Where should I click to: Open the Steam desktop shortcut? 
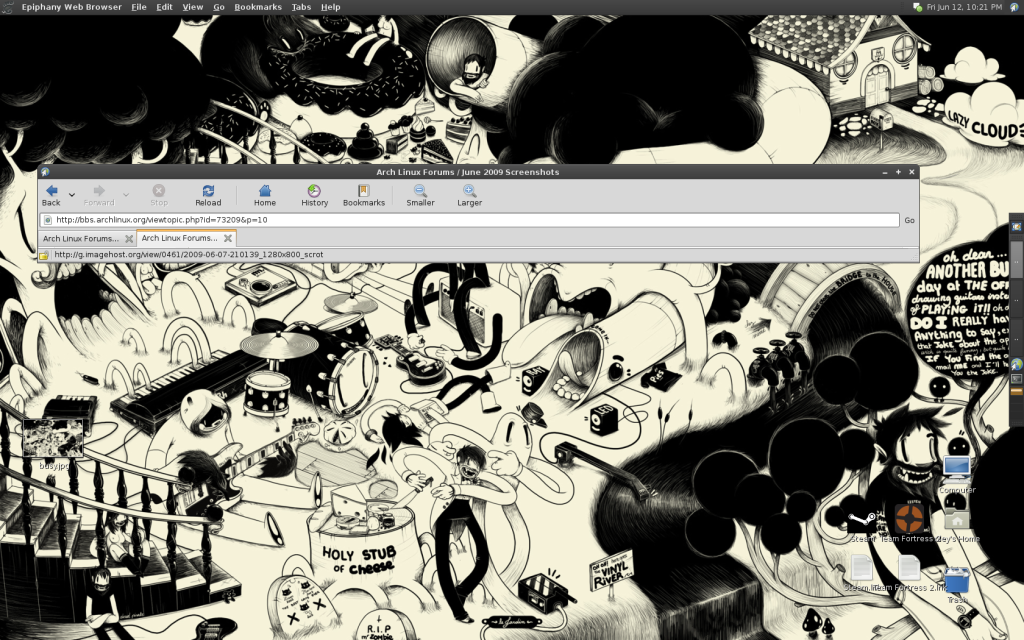tap(860, 520)
